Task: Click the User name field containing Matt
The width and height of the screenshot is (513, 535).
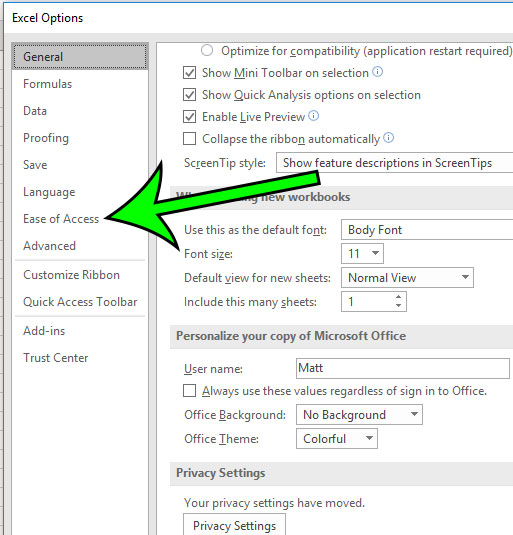Action: [402, 368]
